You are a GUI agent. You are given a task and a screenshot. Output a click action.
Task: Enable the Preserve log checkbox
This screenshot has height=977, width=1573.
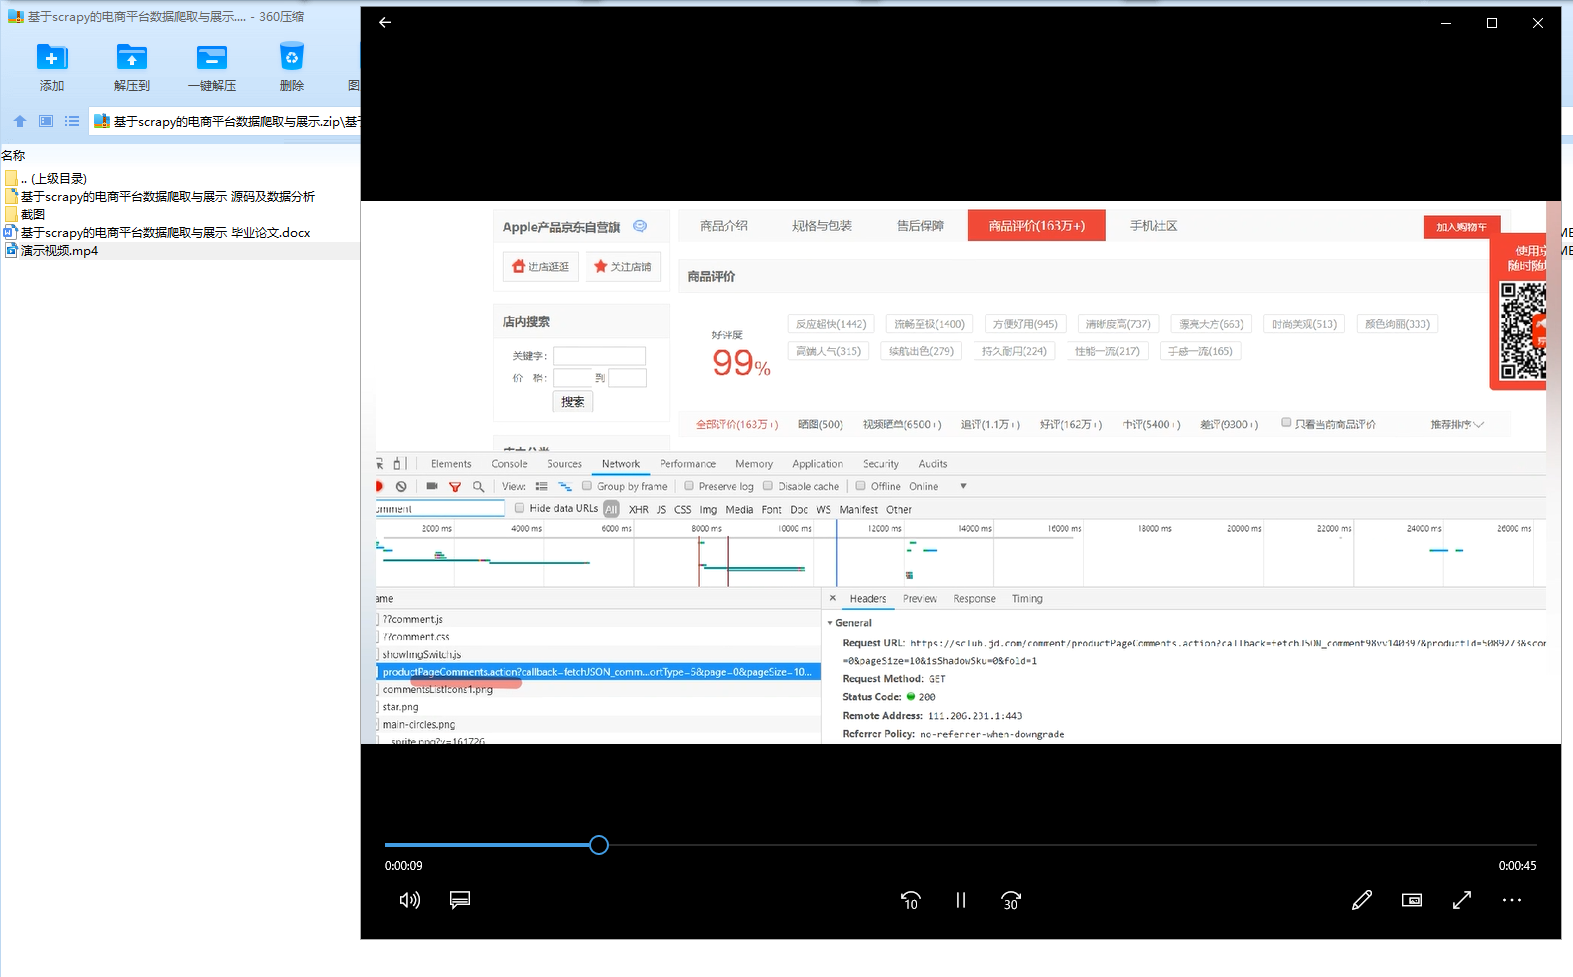pyautogui.click(x=689, y=486)
